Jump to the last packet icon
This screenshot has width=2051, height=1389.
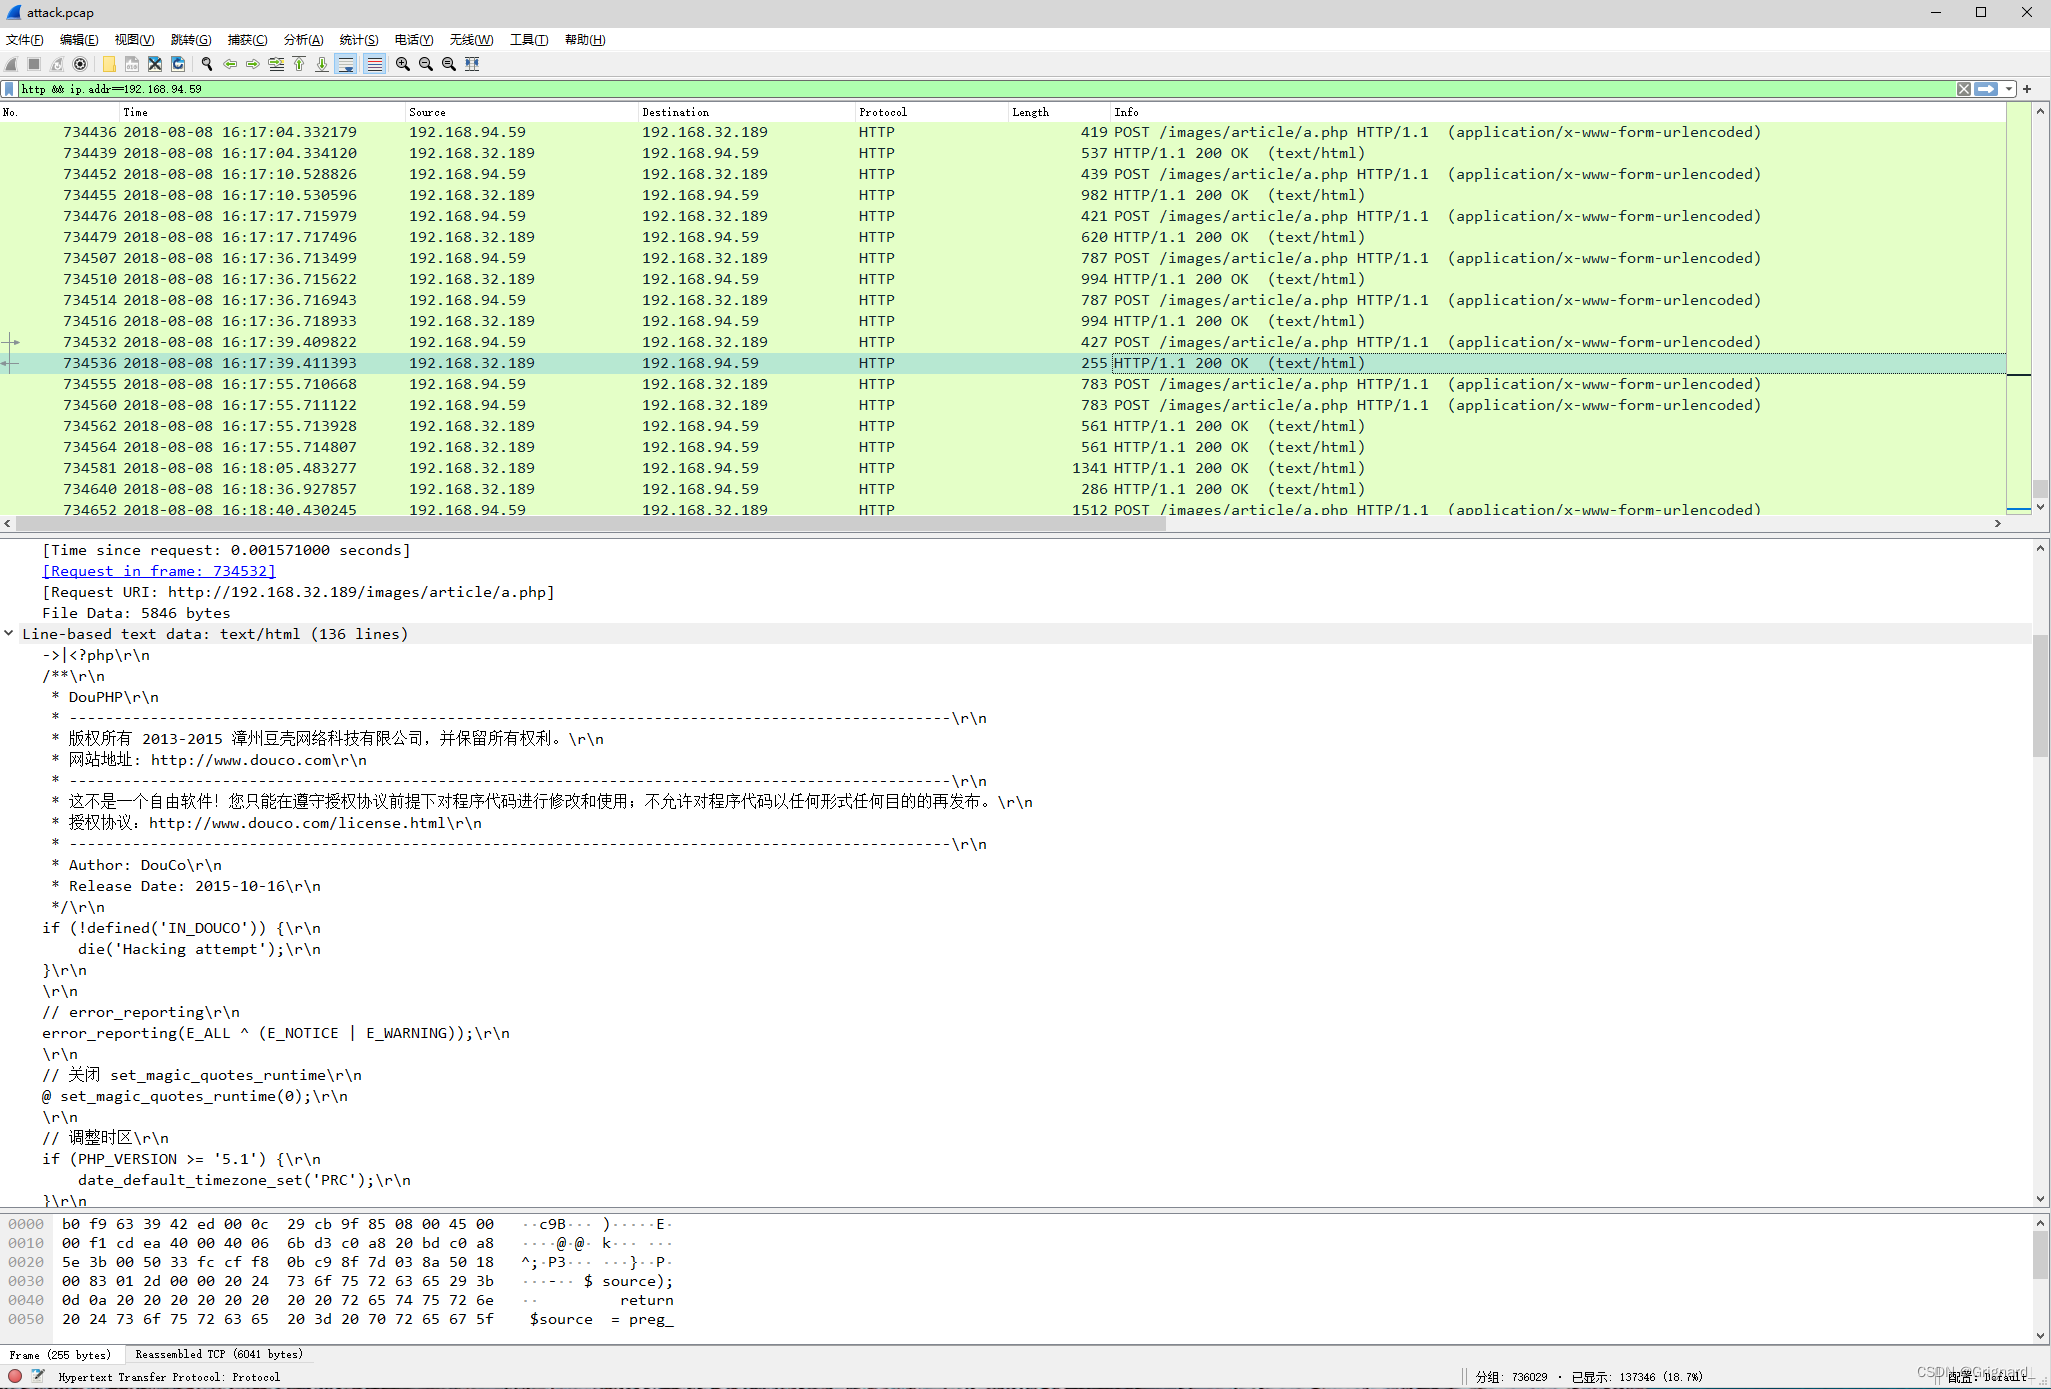tap(322, 64)
